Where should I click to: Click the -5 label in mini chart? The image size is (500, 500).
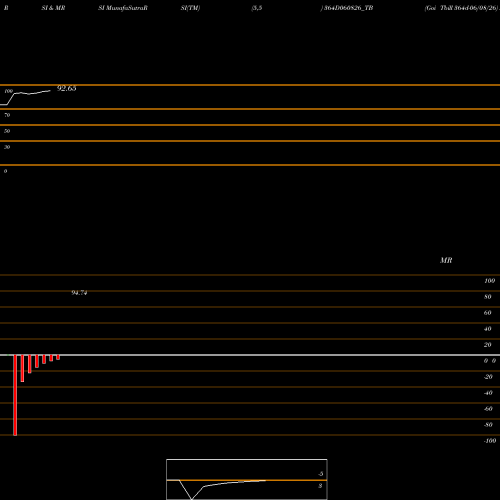tap(321, 474)
